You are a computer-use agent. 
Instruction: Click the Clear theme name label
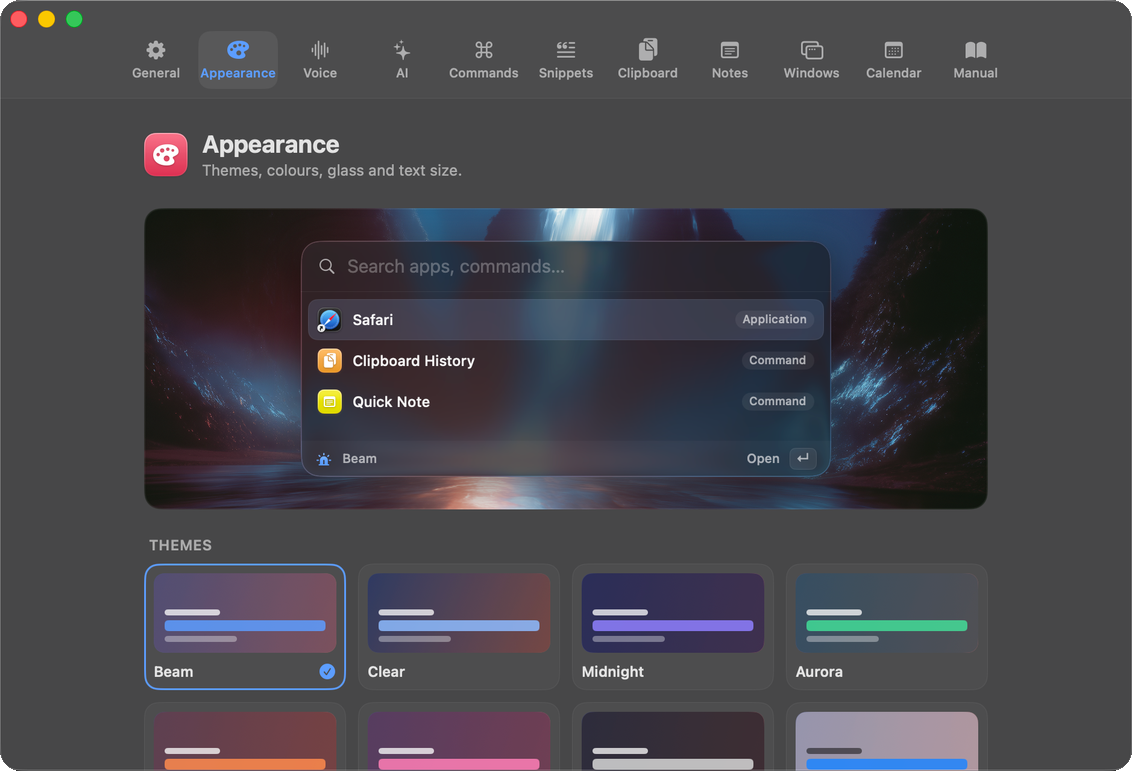point(386,672)
